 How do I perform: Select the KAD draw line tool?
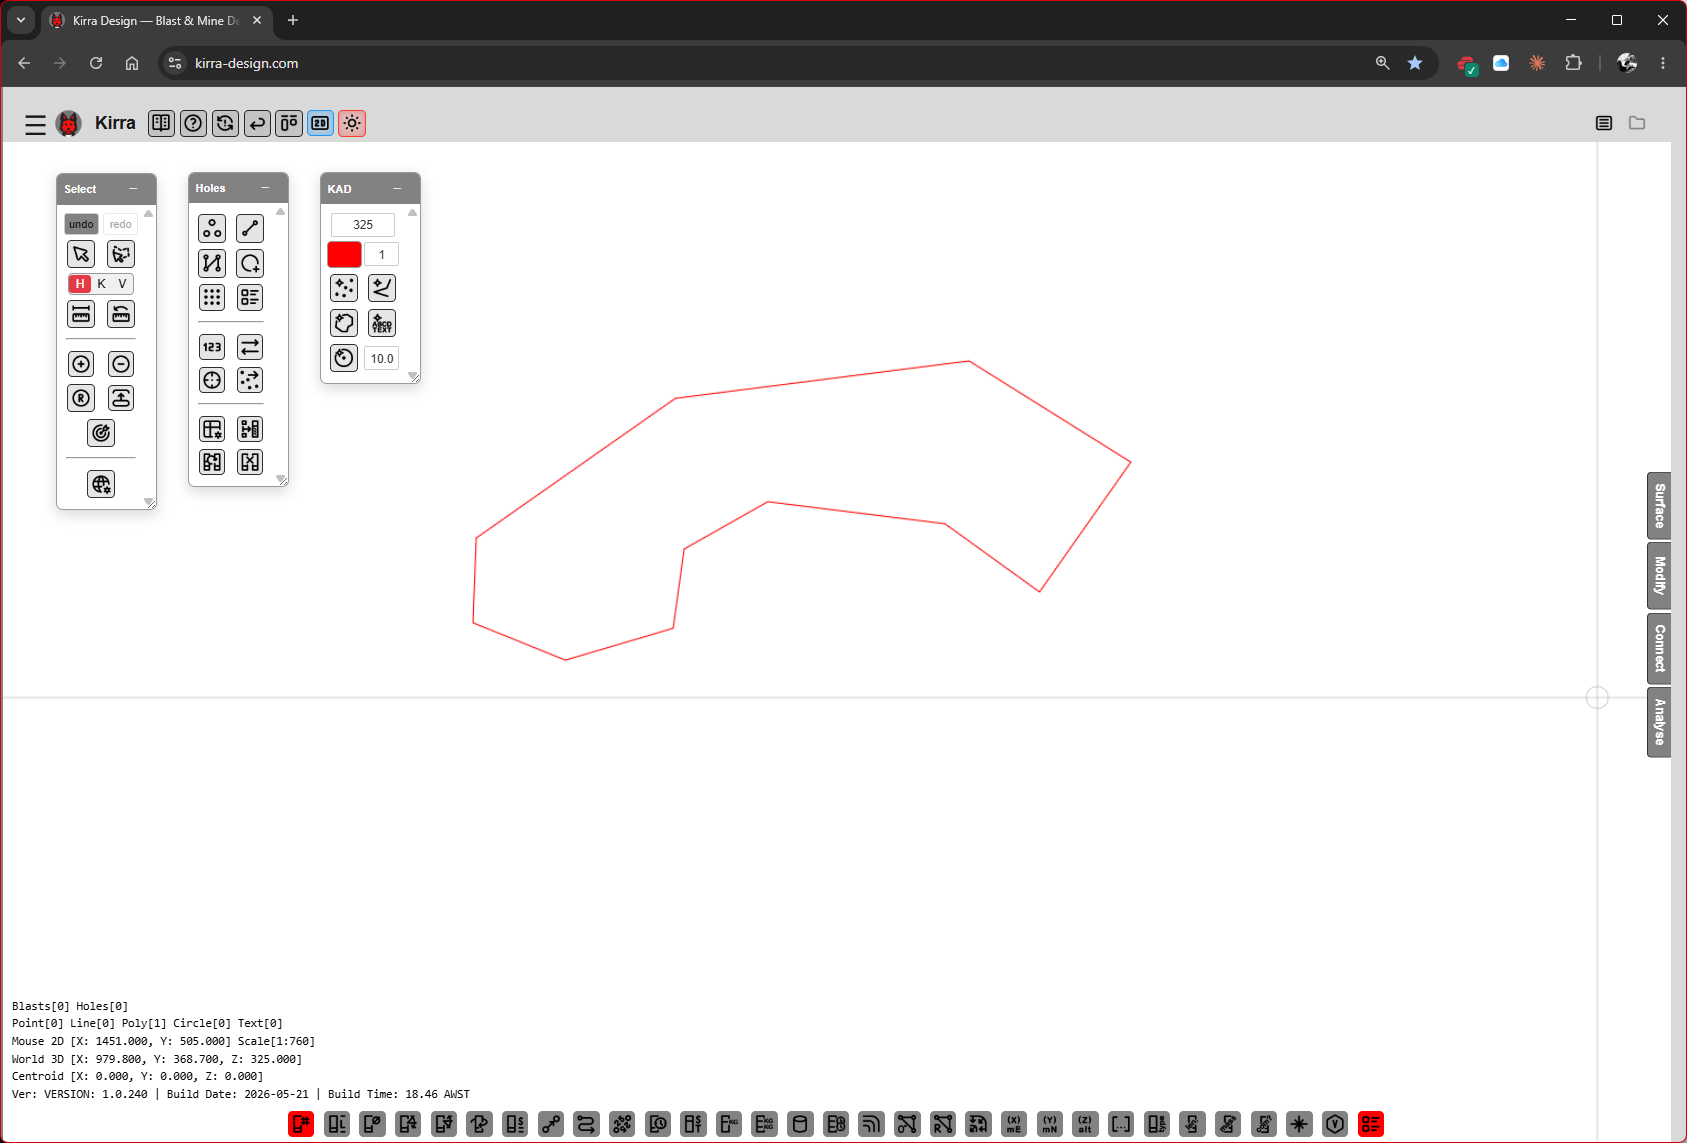pyautogui.click(x=382, y=288)
